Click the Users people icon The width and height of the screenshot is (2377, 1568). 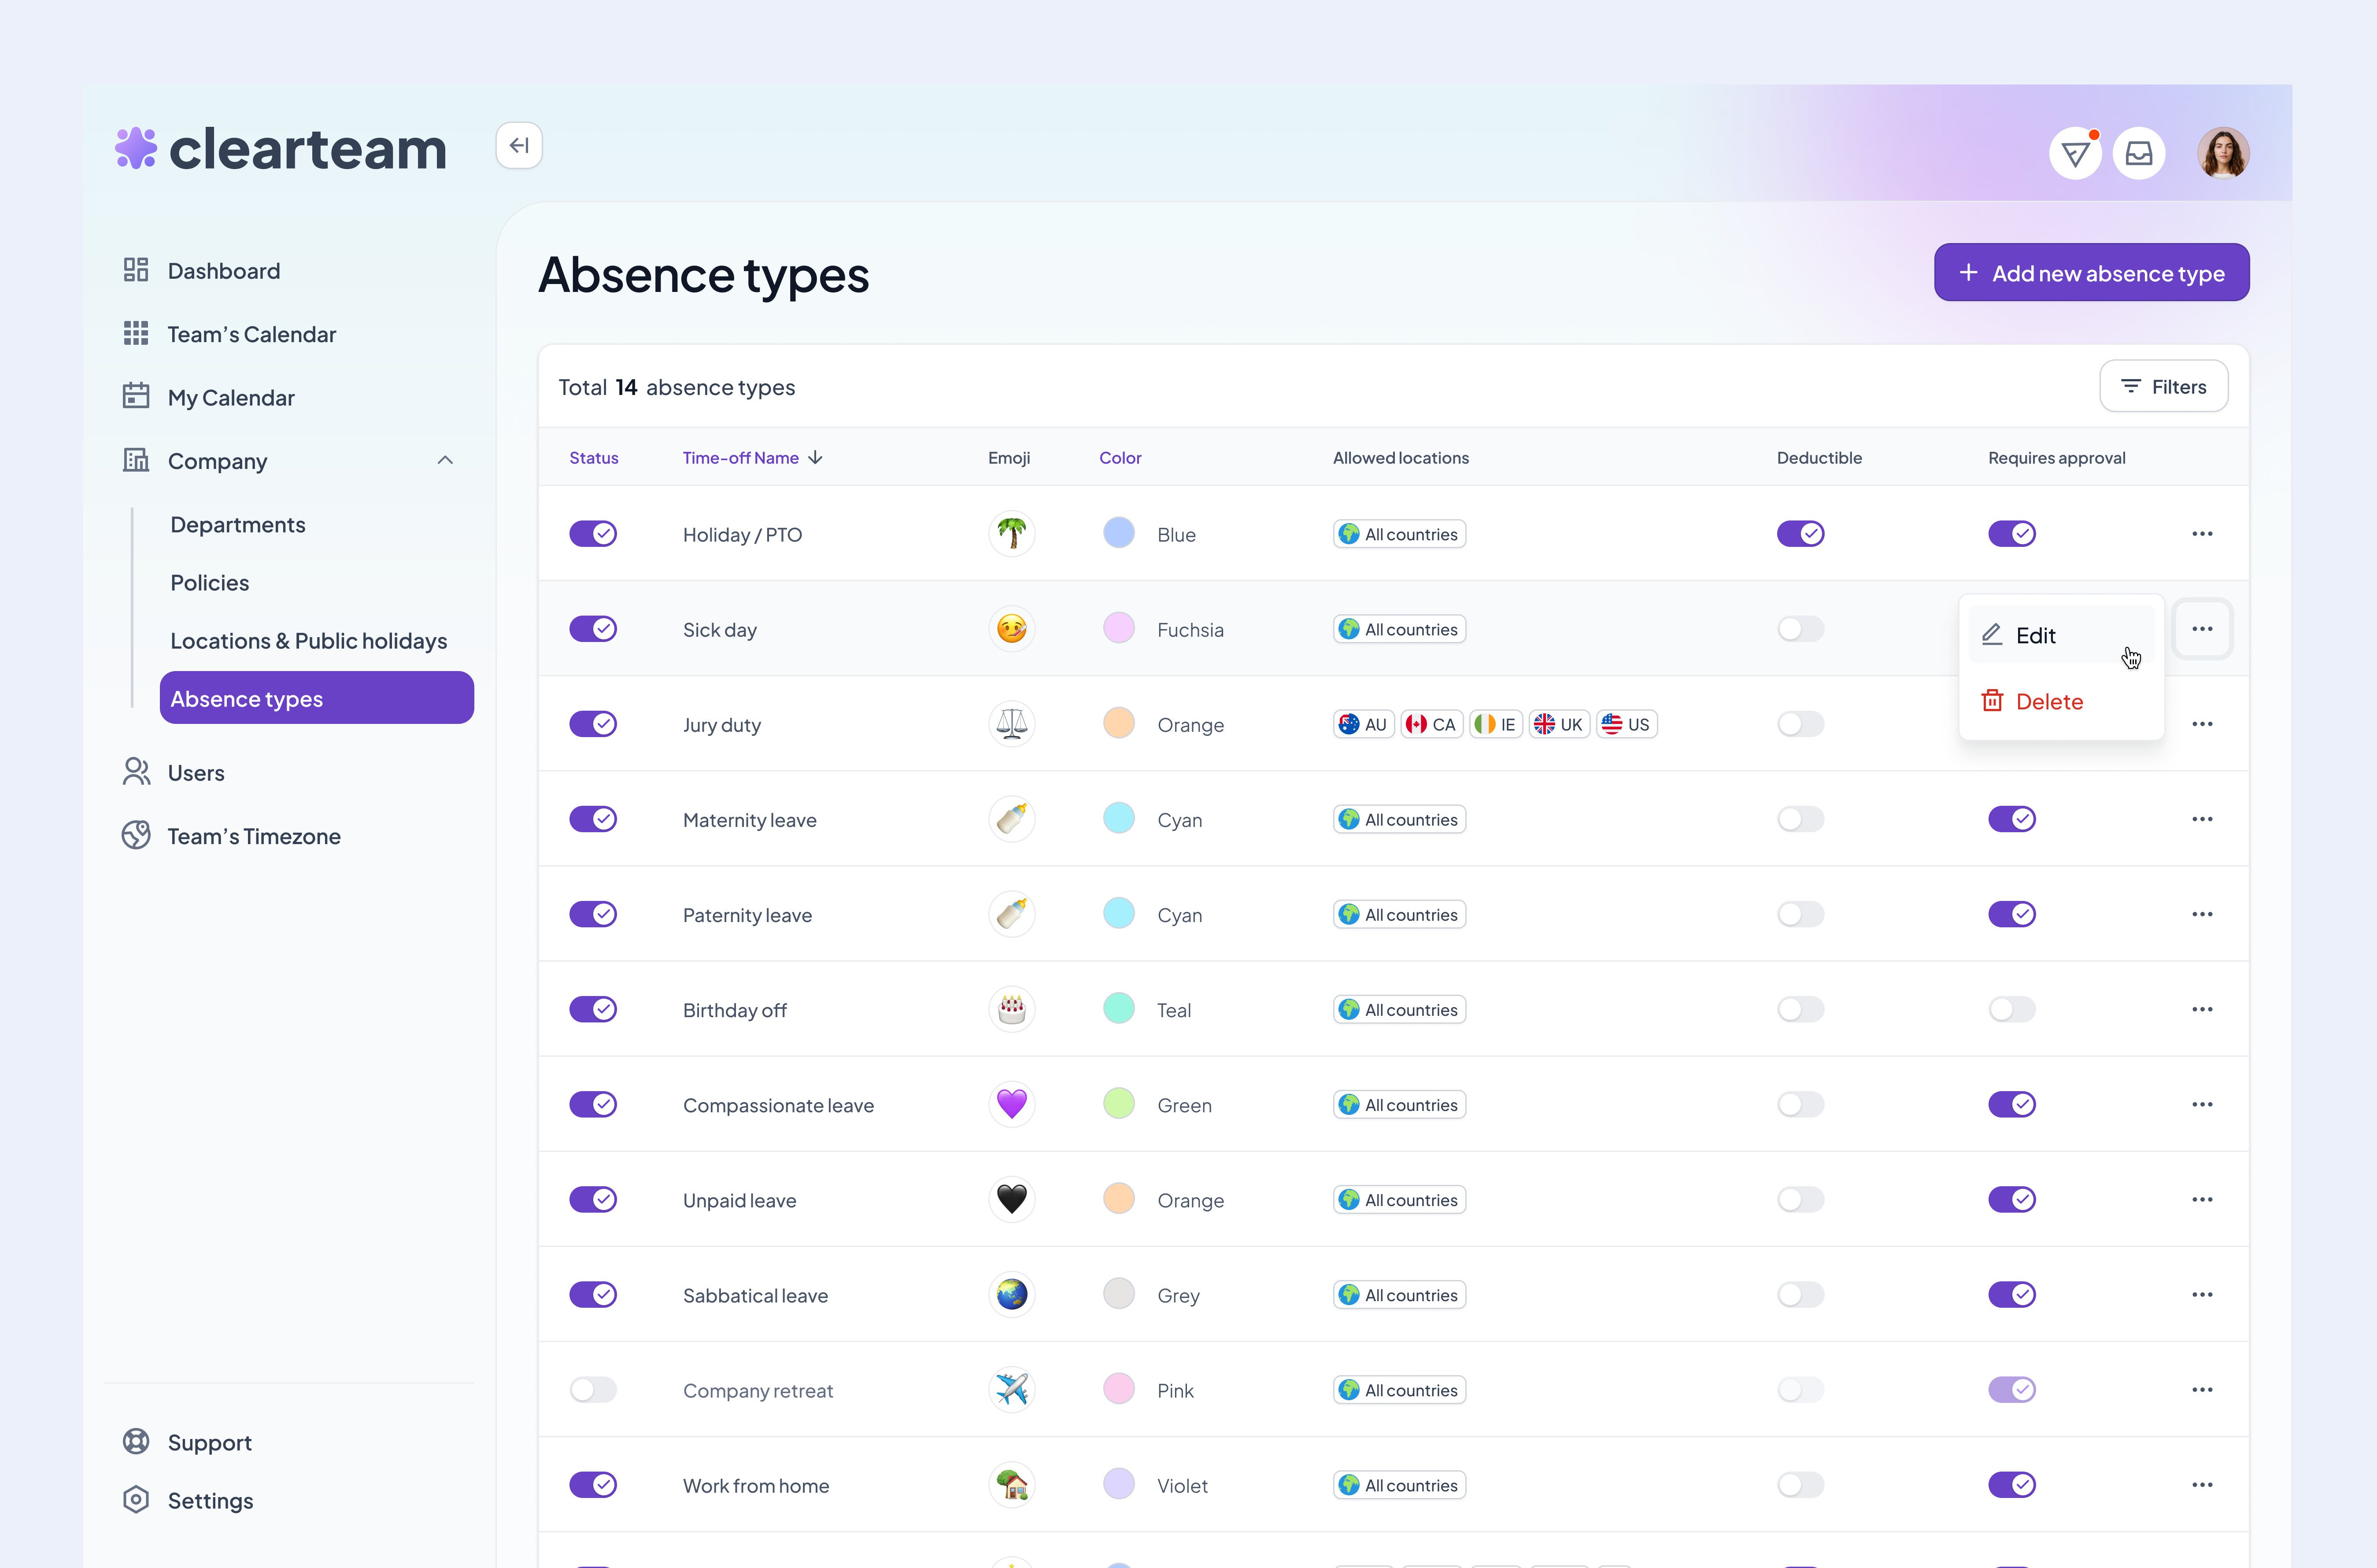pyautogui.click(x=136, y=772)
